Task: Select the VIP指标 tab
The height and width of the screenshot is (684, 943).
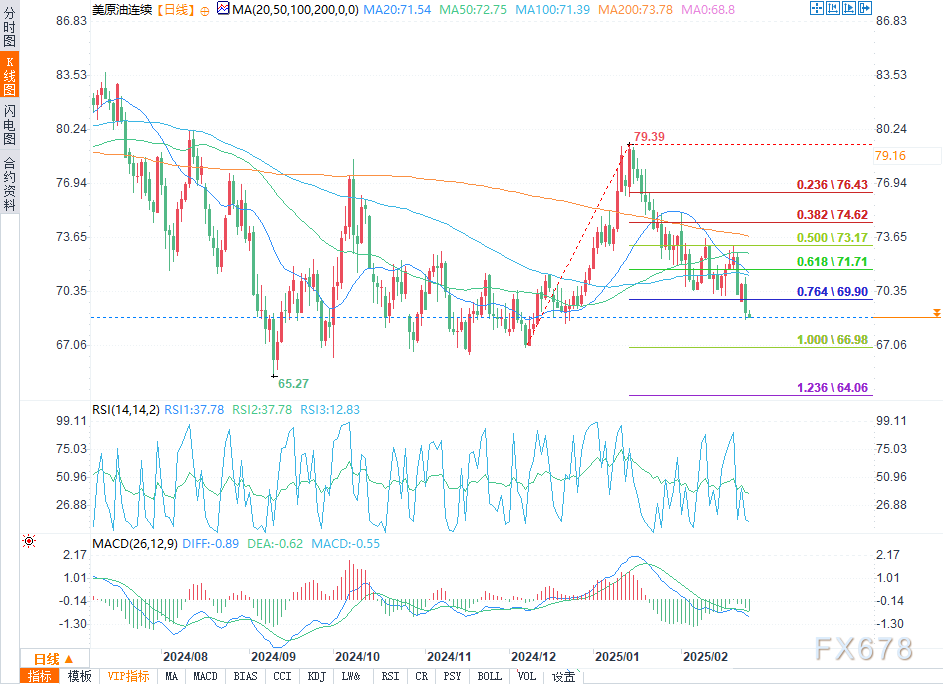Action: 127,676
